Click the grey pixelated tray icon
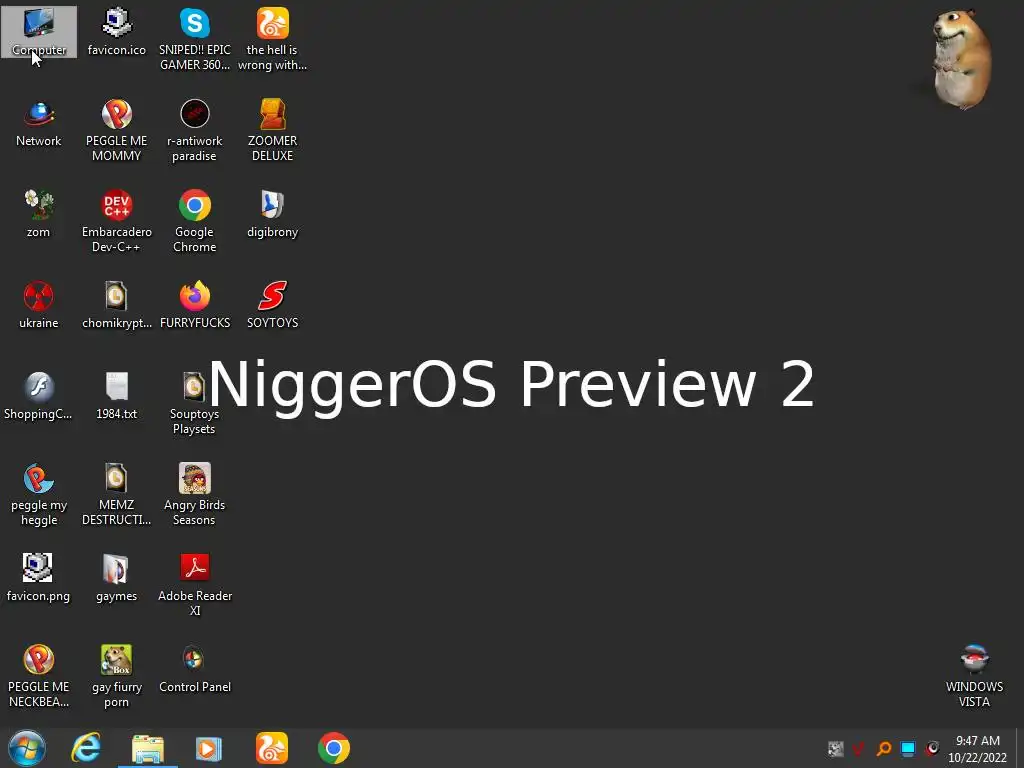 835,748
